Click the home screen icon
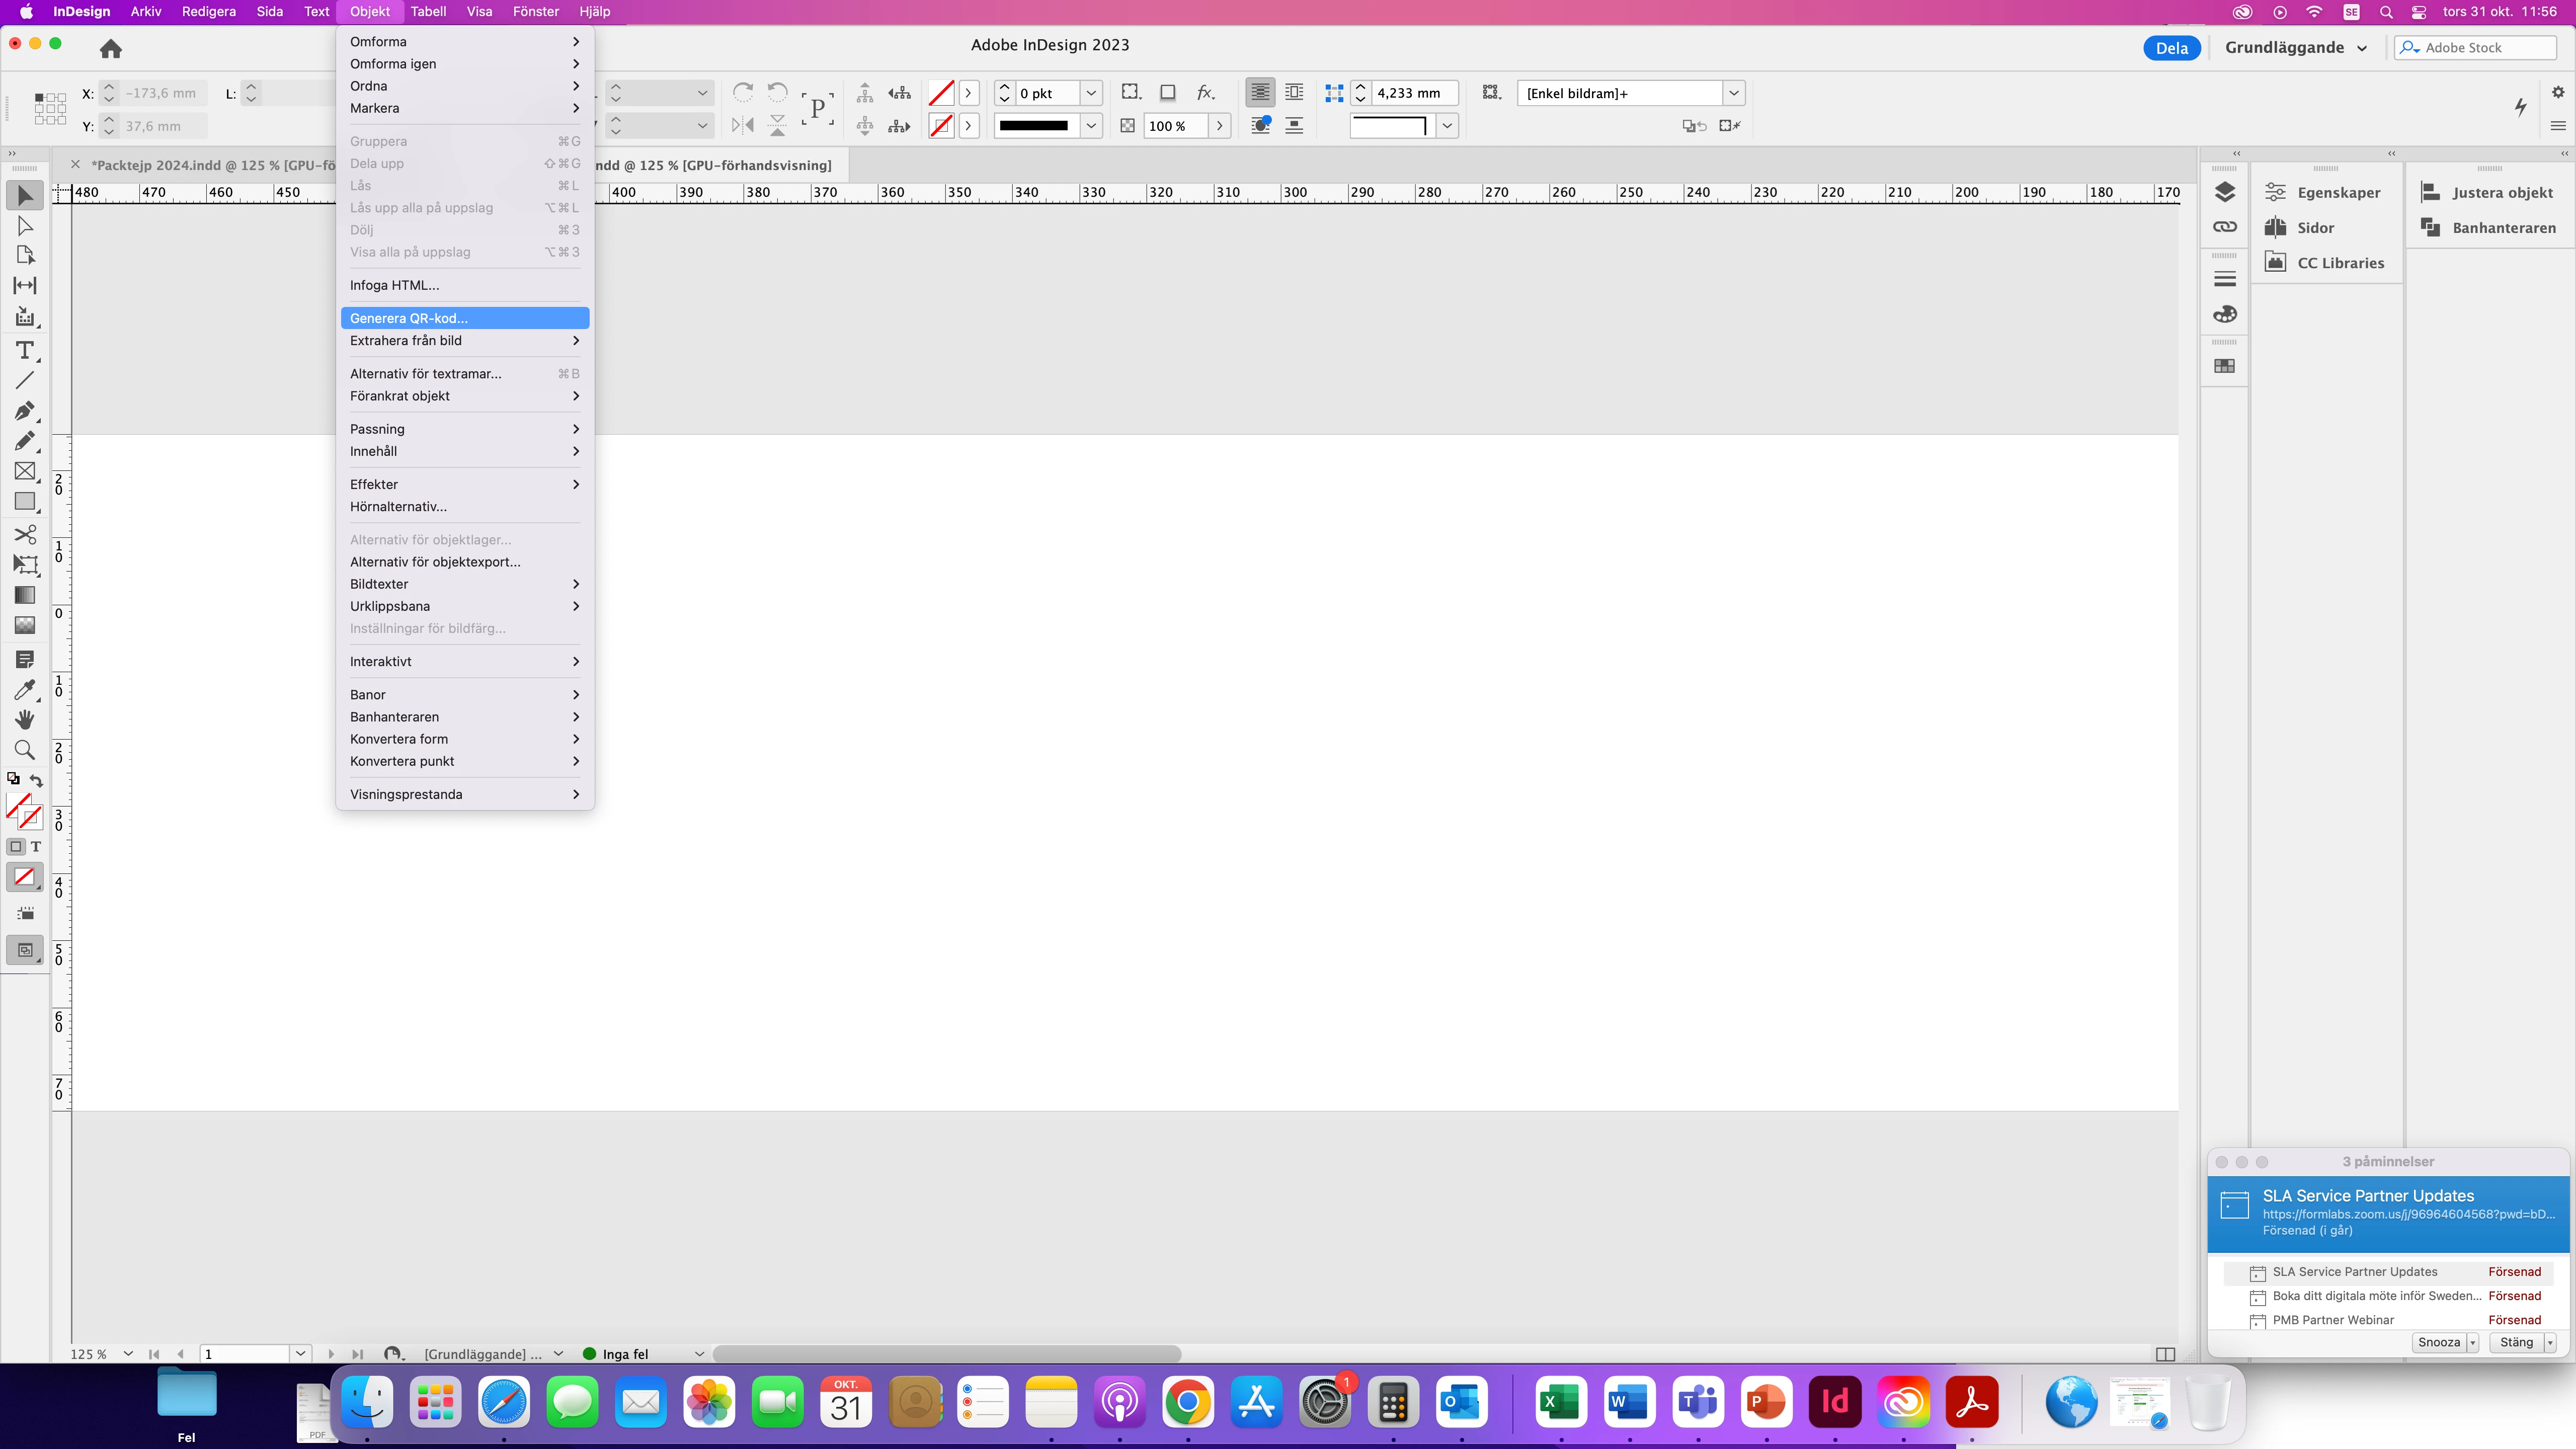The height and width of the screenshot is (1449, 2576). [x=111, y=48]
